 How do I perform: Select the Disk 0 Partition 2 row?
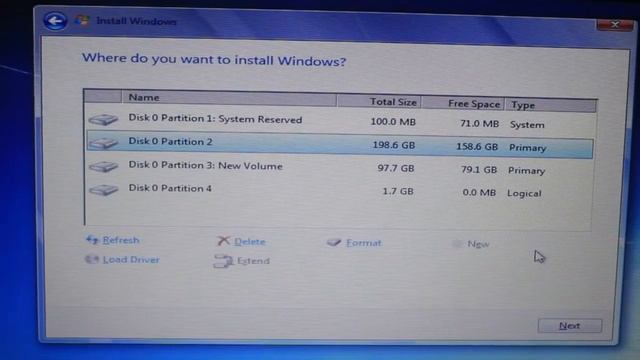tap(340, 144)
